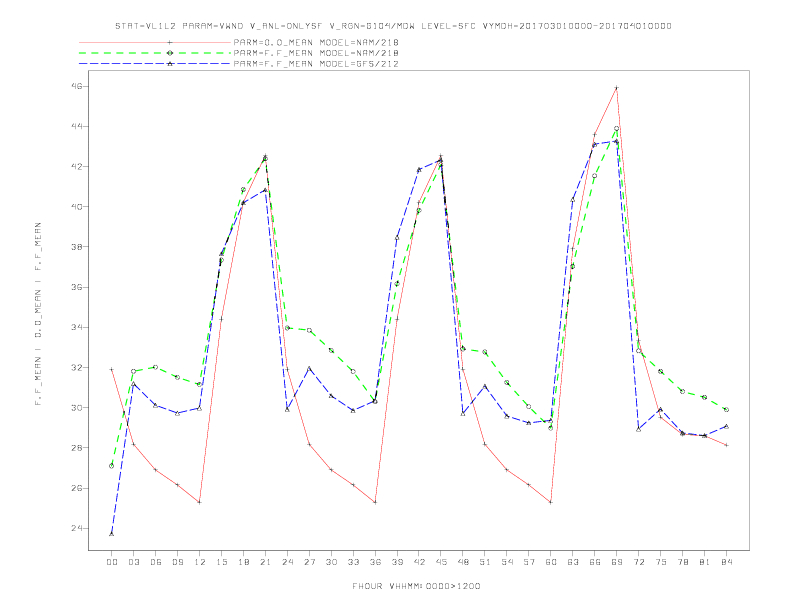
Task: Click x-axis forecast hour label 18
Action: (x=243, y=562)
